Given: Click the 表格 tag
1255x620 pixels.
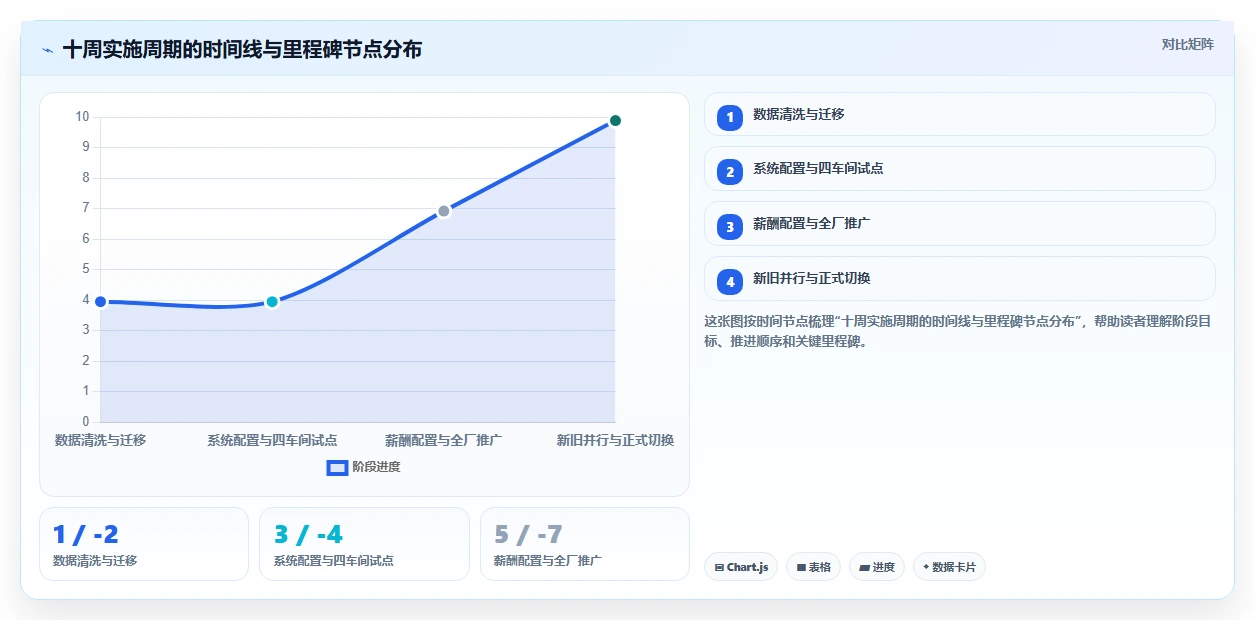Looking at the screenshot, I should click(814, 567).
